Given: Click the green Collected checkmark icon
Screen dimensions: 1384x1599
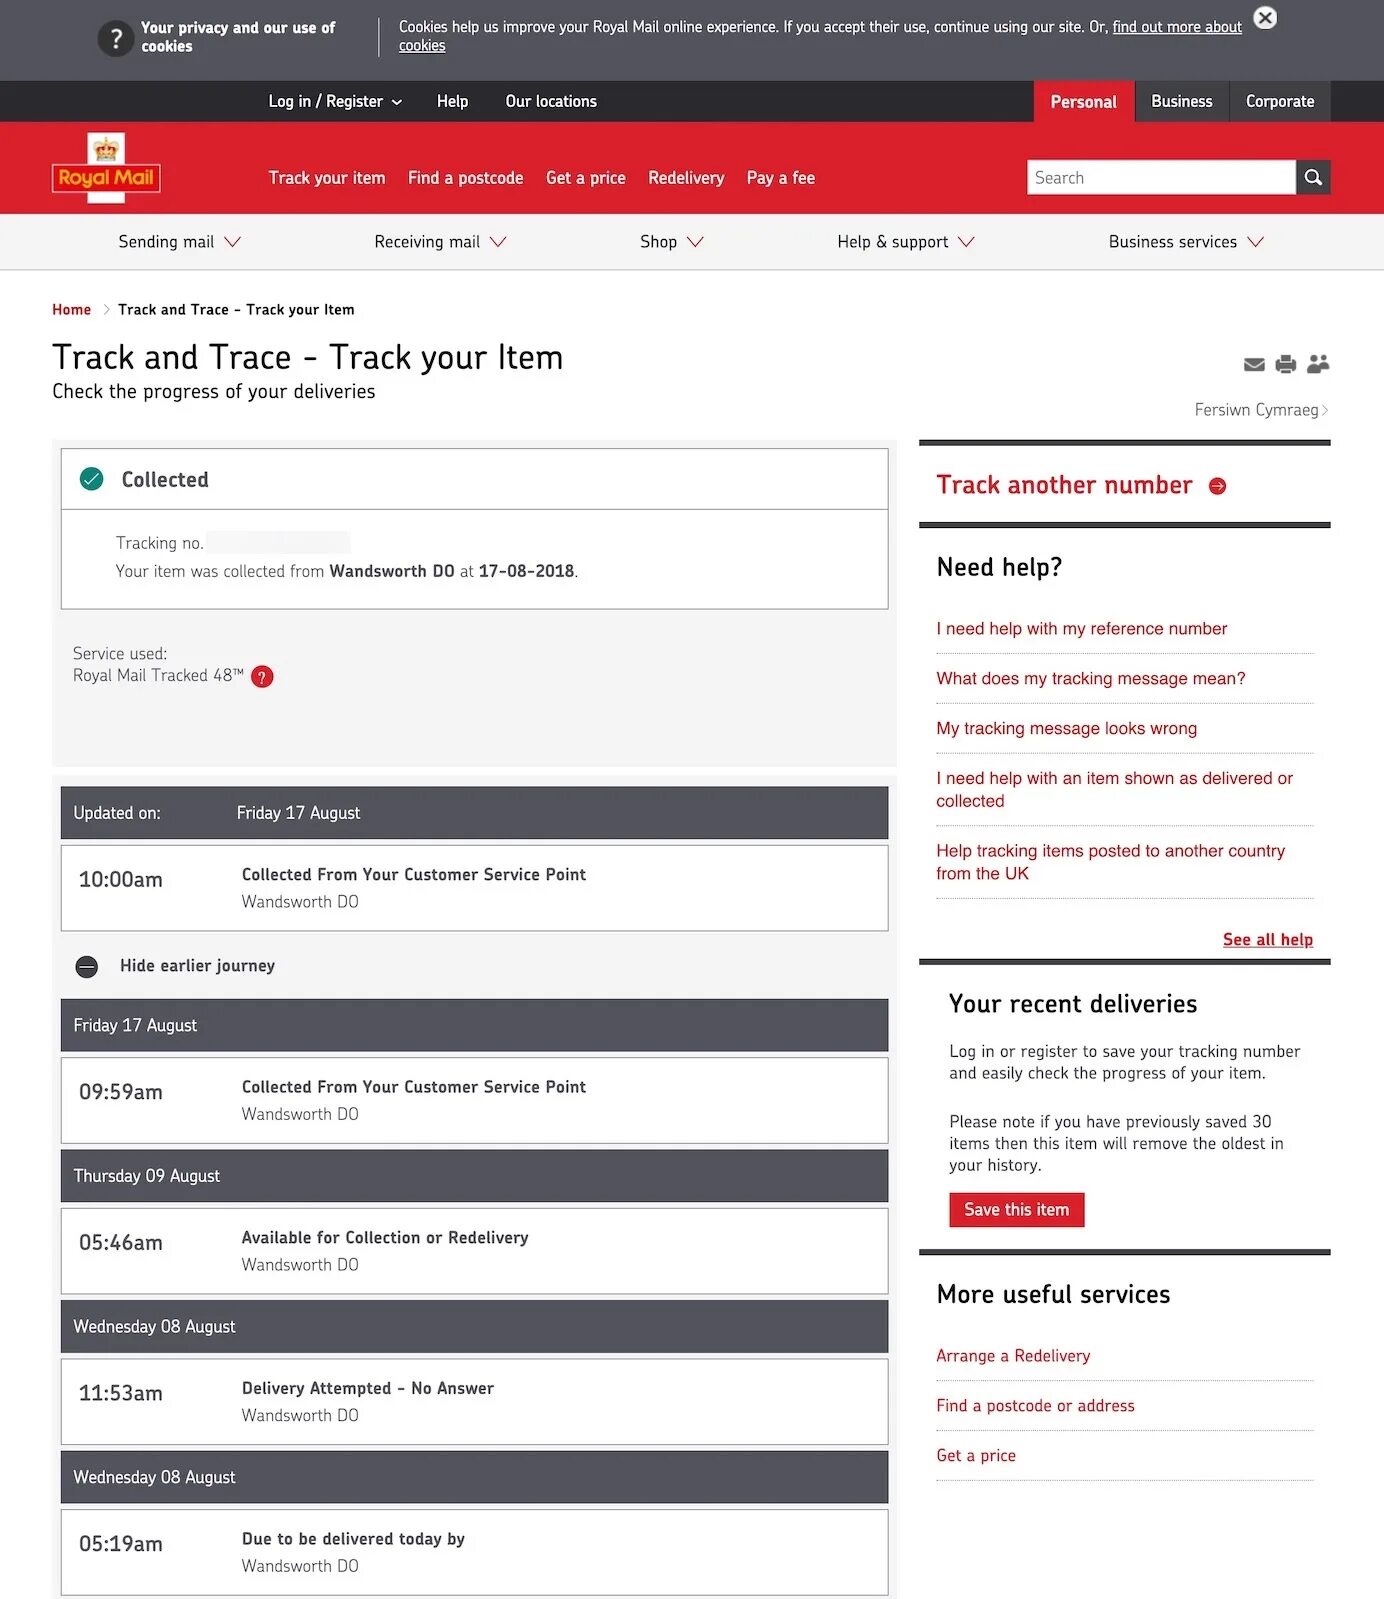Looking at the screenshot, I should point(91,479).
